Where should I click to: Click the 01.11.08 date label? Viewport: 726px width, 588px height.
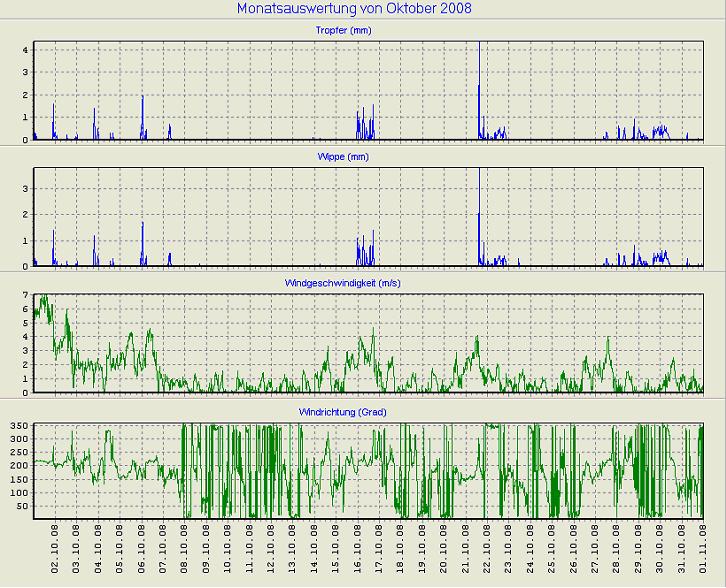(702, 549)
